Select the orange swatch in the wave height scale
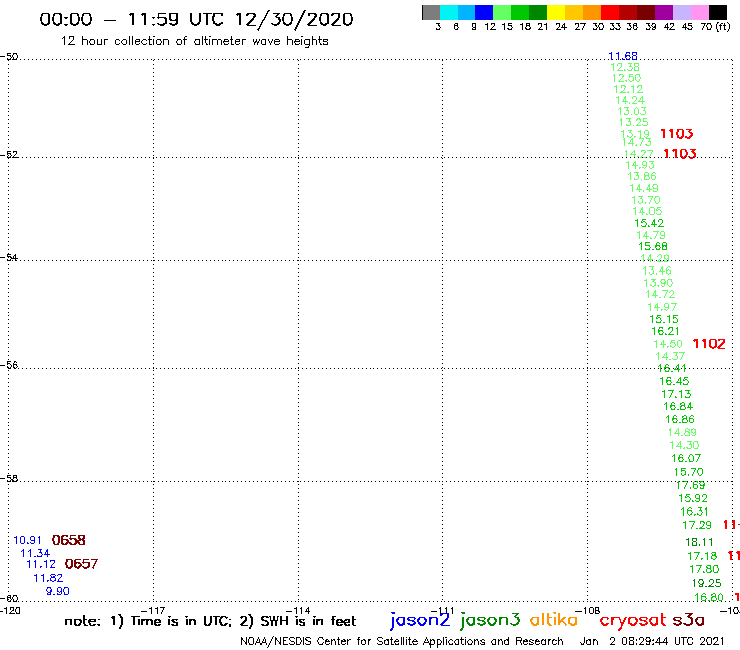 (x=592, y=12)
